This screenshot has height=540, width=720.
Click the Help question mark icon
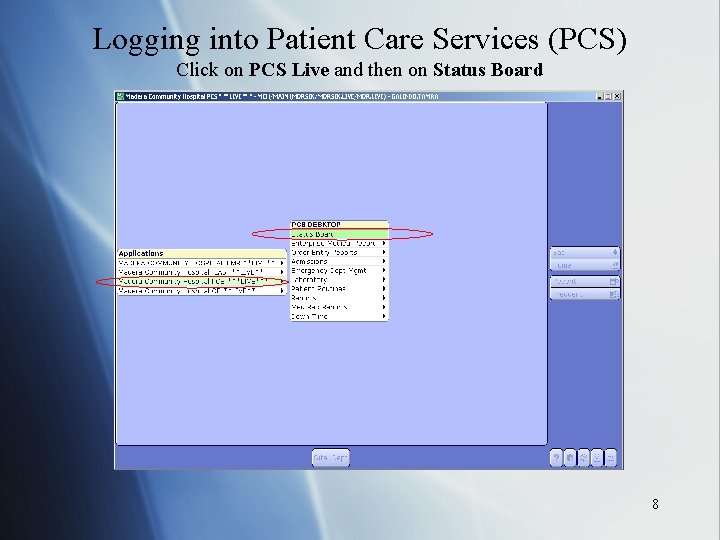(556, 458)
